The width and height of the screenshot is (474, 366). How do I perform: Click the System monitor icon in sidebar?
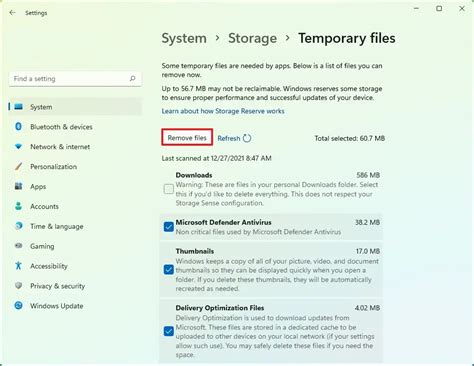[19, 107]
